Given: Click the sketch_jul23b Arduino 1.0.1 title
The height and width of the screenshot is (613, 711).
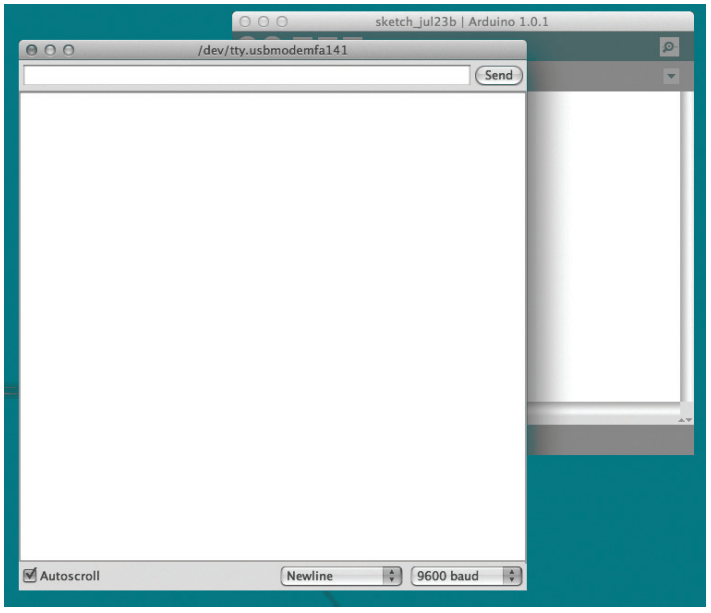Looking at the screenshot, I should (x=462, y=22).
